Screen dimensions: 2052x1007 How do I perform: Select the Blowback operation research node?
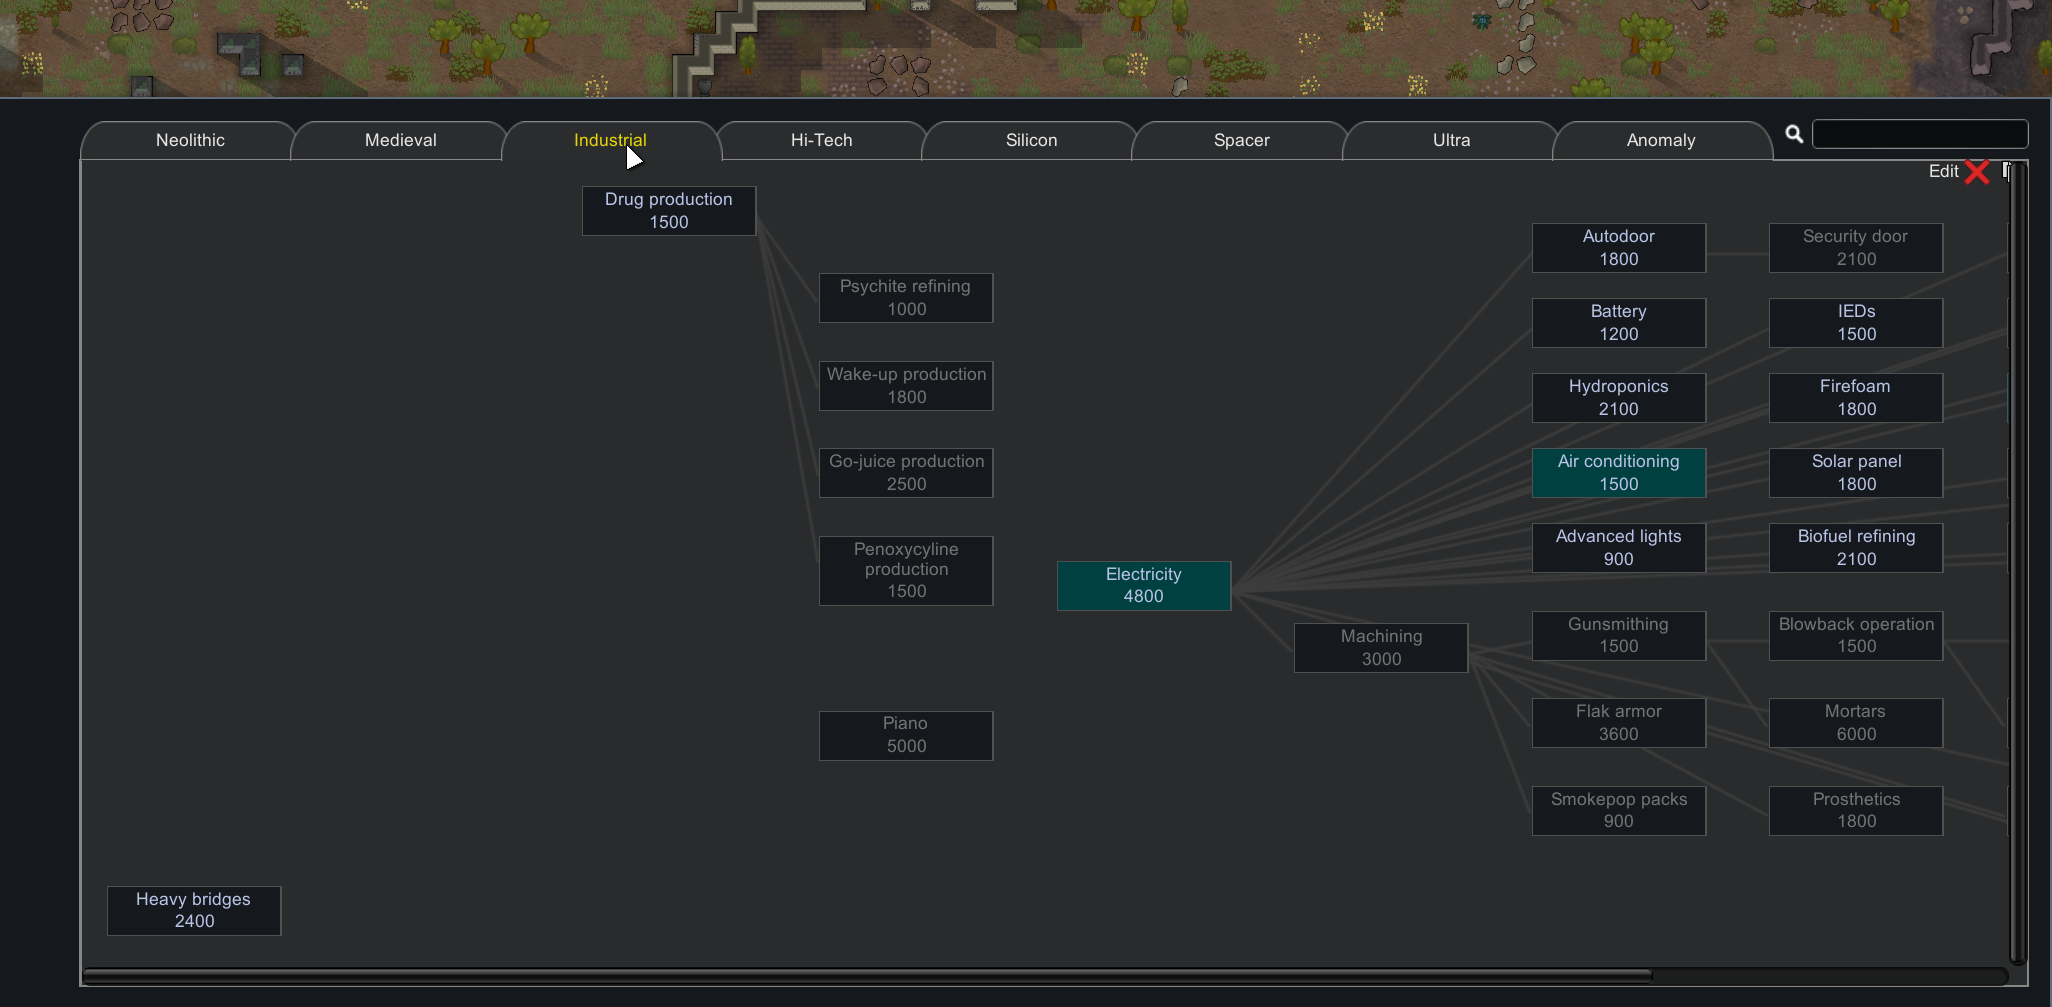[1856, 636]
